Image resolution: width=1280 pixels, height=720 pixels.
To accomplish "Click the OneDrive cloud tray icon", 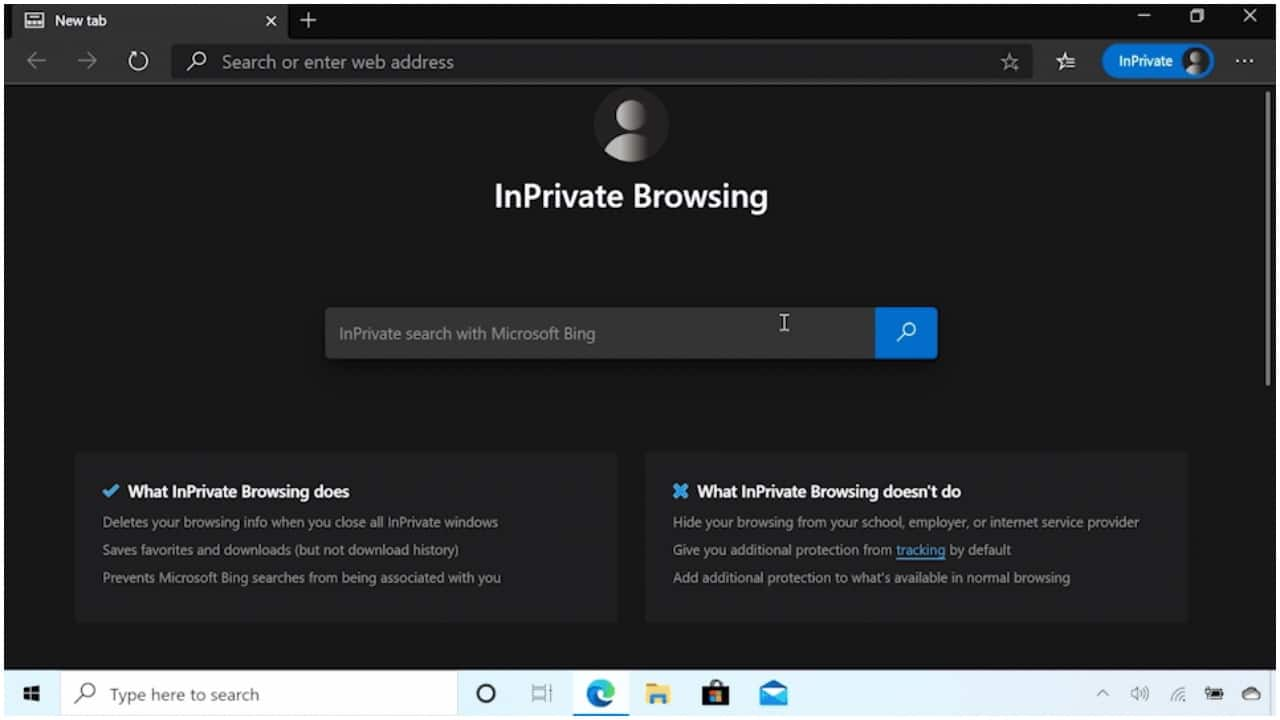I will coord(1251,693).
